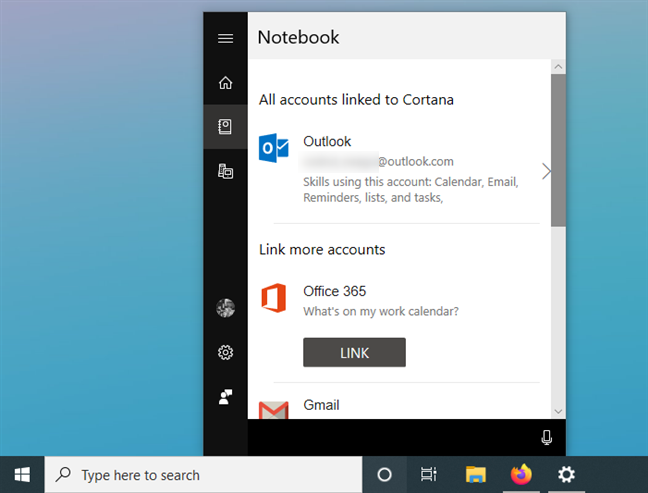
Task: Click the Notebook page title
Action: point(298,37)
